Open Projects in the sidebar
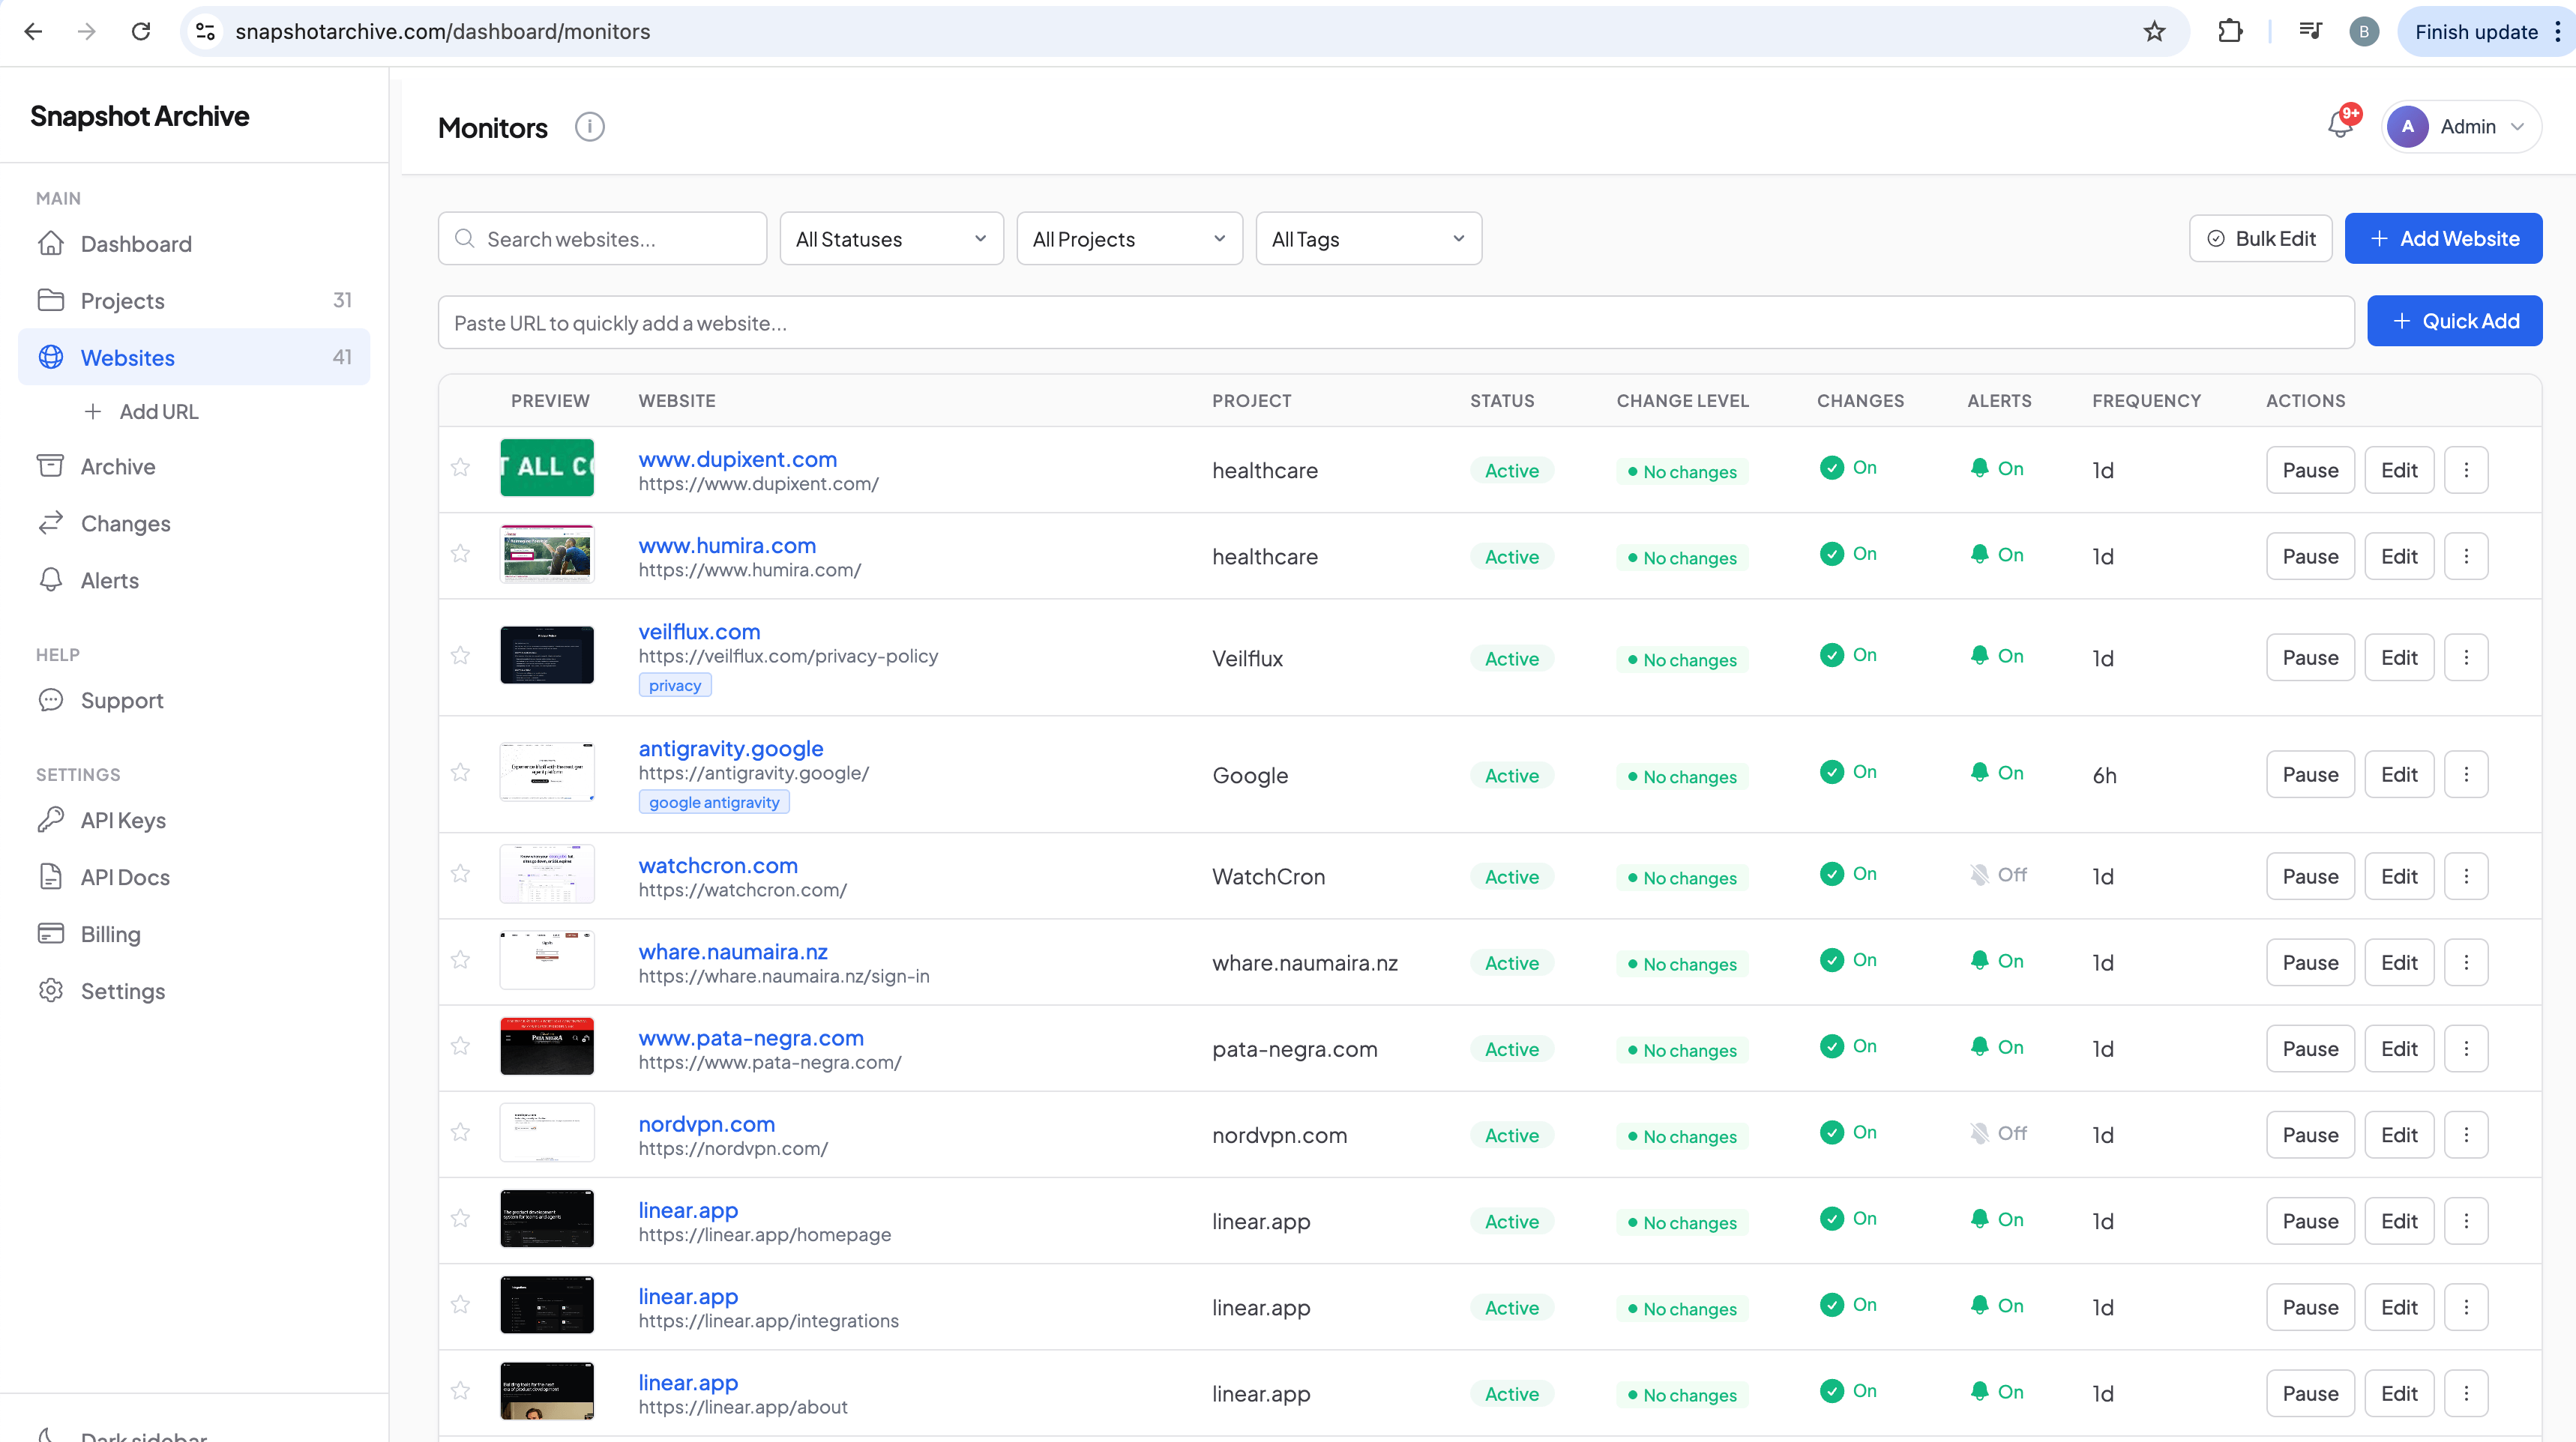 point(194,300)
